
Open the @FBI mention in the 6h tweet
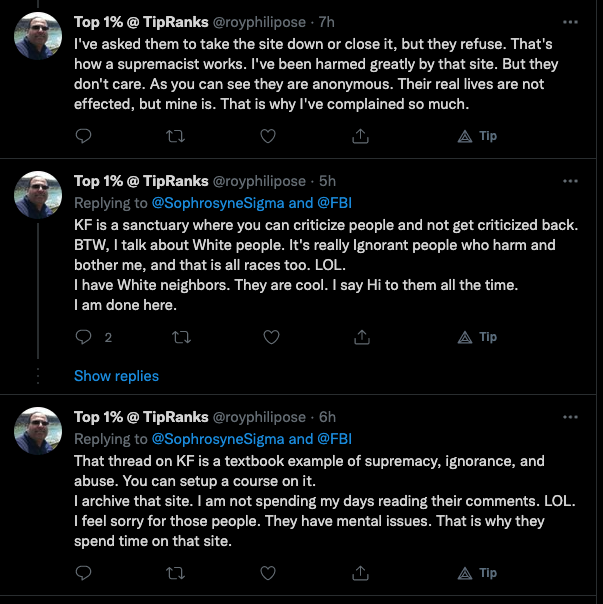click(334, 439)
